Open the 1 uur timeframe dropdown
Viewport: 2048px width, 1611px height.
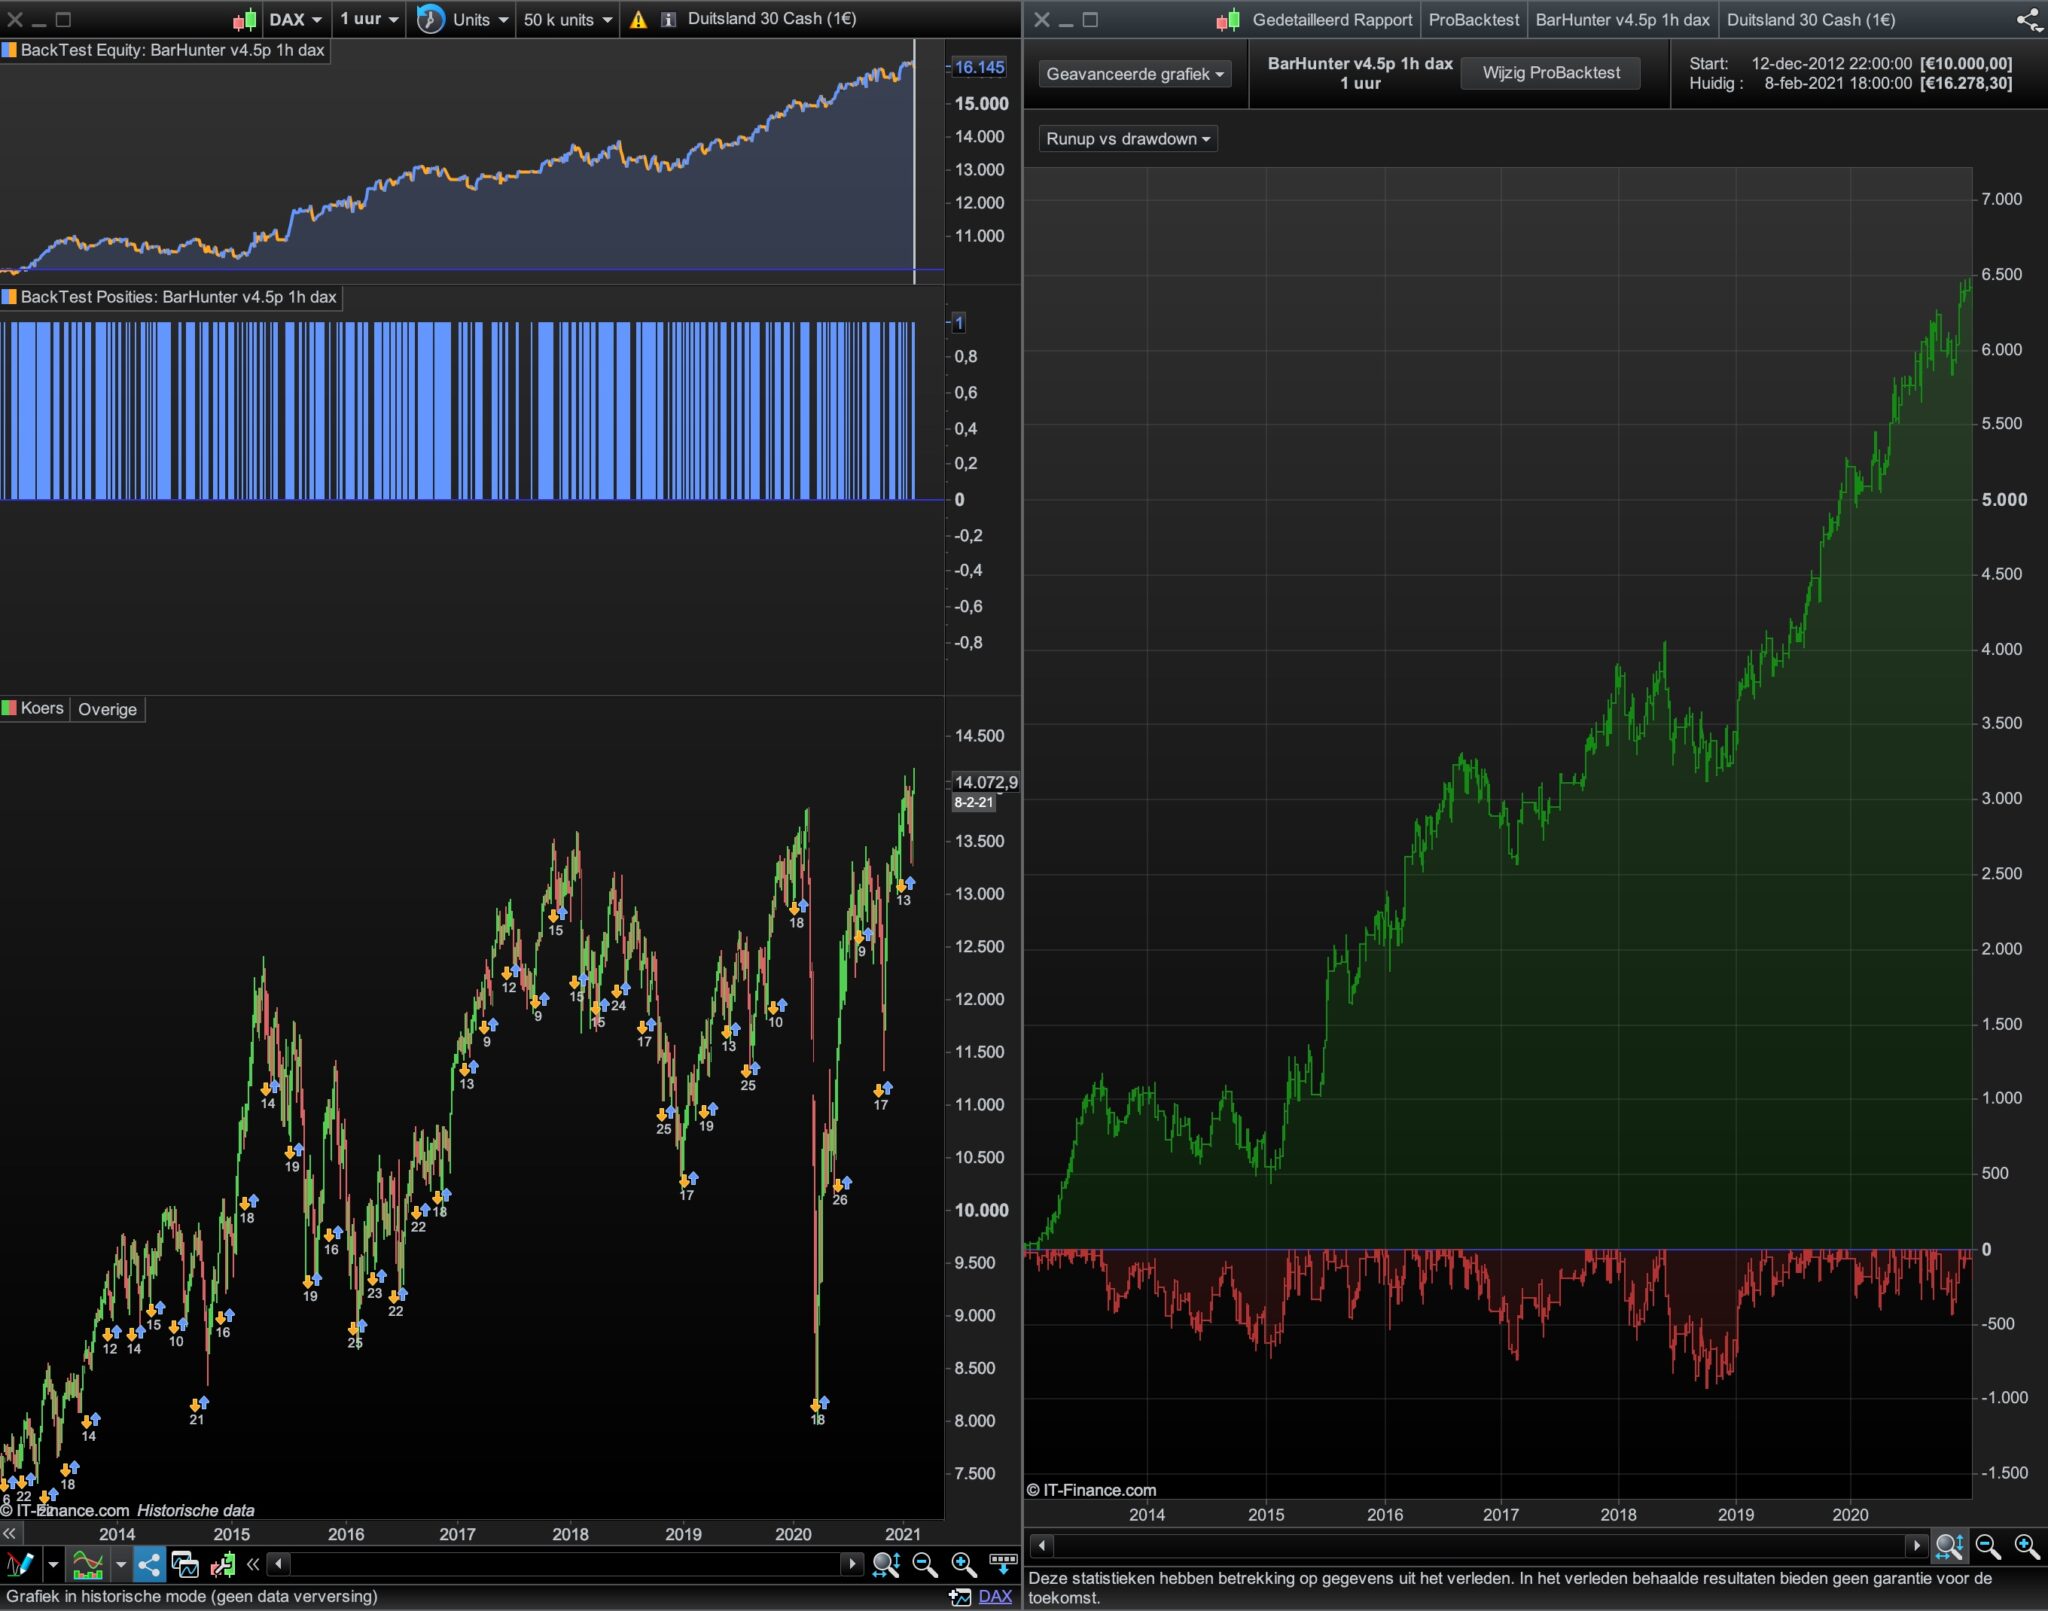[368, 19]
